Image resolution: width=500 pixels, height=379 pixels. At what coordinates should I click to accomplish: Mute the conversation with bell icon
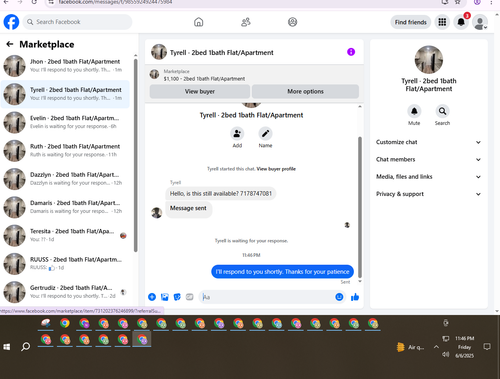coord(414,111)
